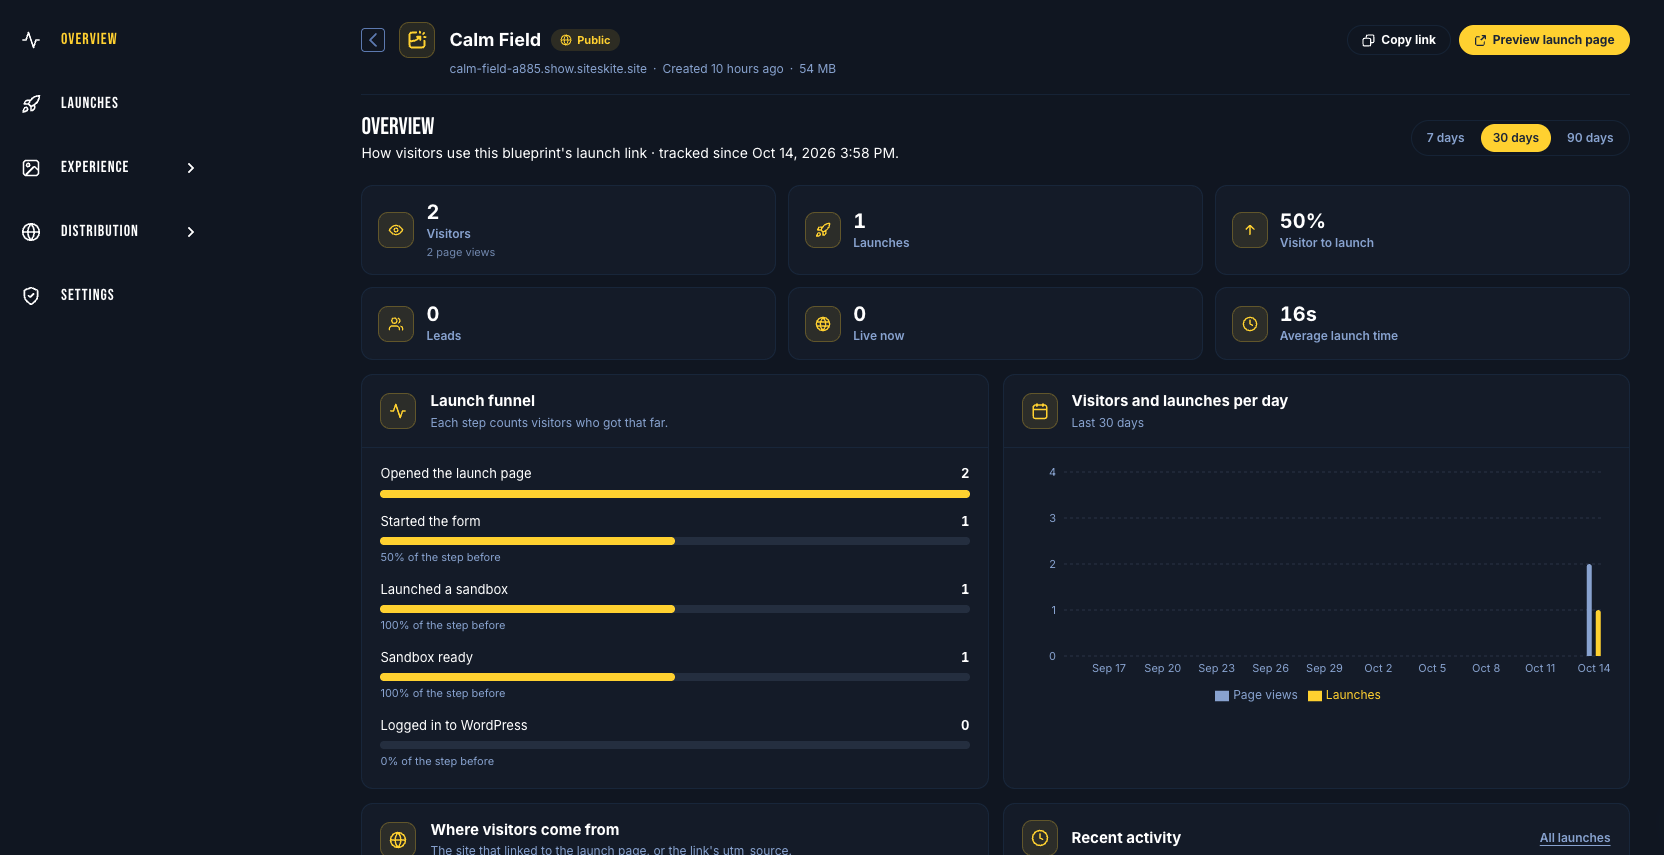The width and height of the screenshot is (1664, 855).
Task: Click the Sandbox ready progress bar
Action: pos(675,677)
